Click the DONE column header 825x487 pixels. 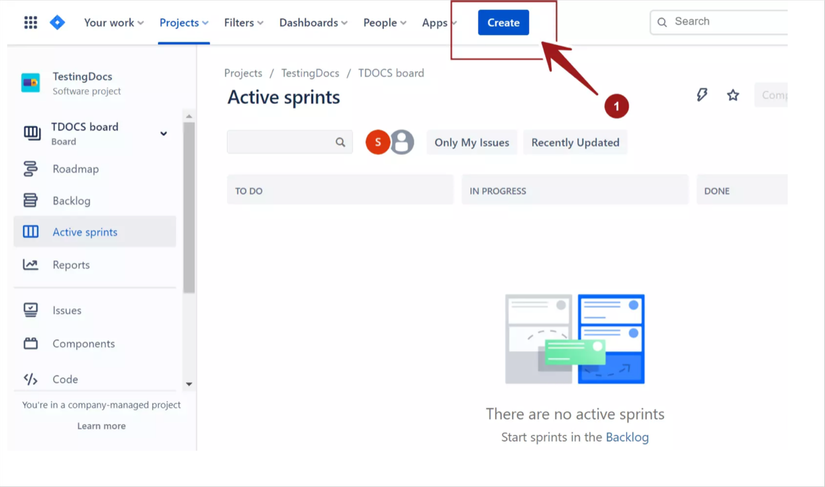pyautogui.click(x=742, y=190)
